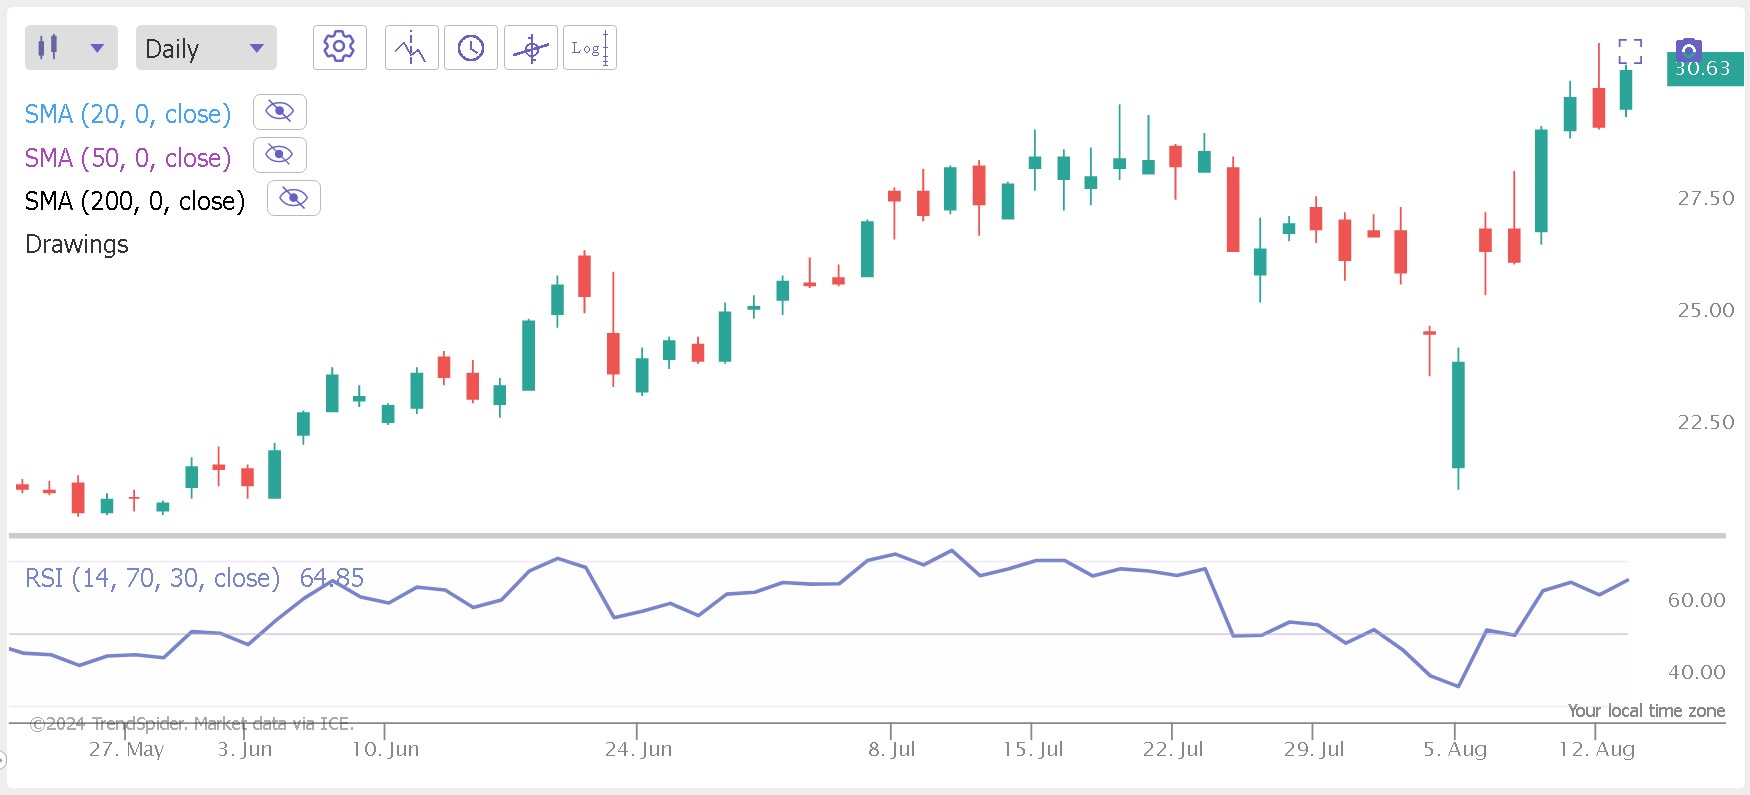Open the Daily timeframe dropdown

(x=206, y=48)
